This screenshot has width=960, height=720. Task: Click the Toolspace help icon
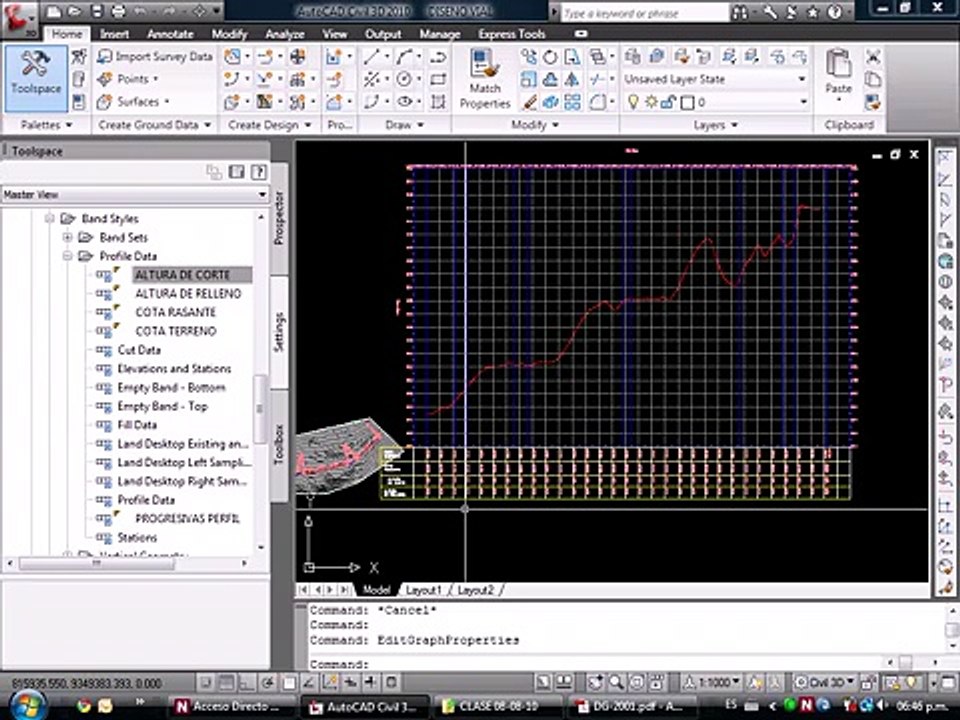[259, 172]
